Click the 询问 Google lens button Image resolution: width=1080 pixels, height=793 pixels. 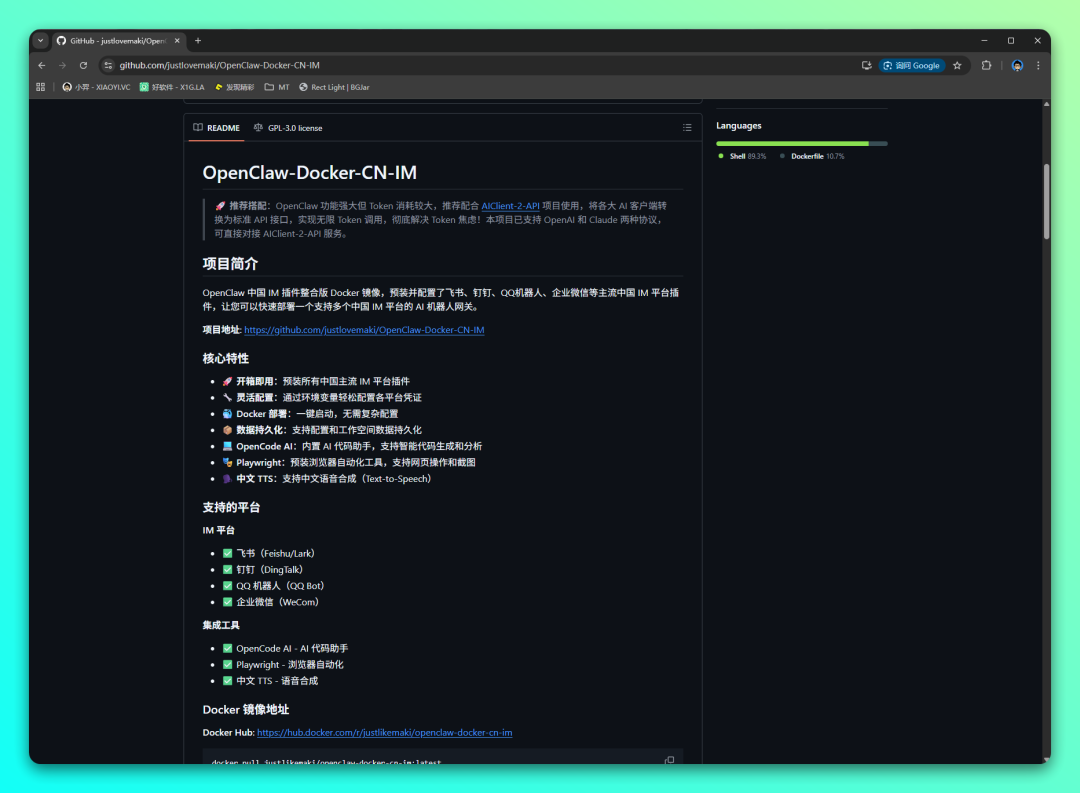pos(911,65)
